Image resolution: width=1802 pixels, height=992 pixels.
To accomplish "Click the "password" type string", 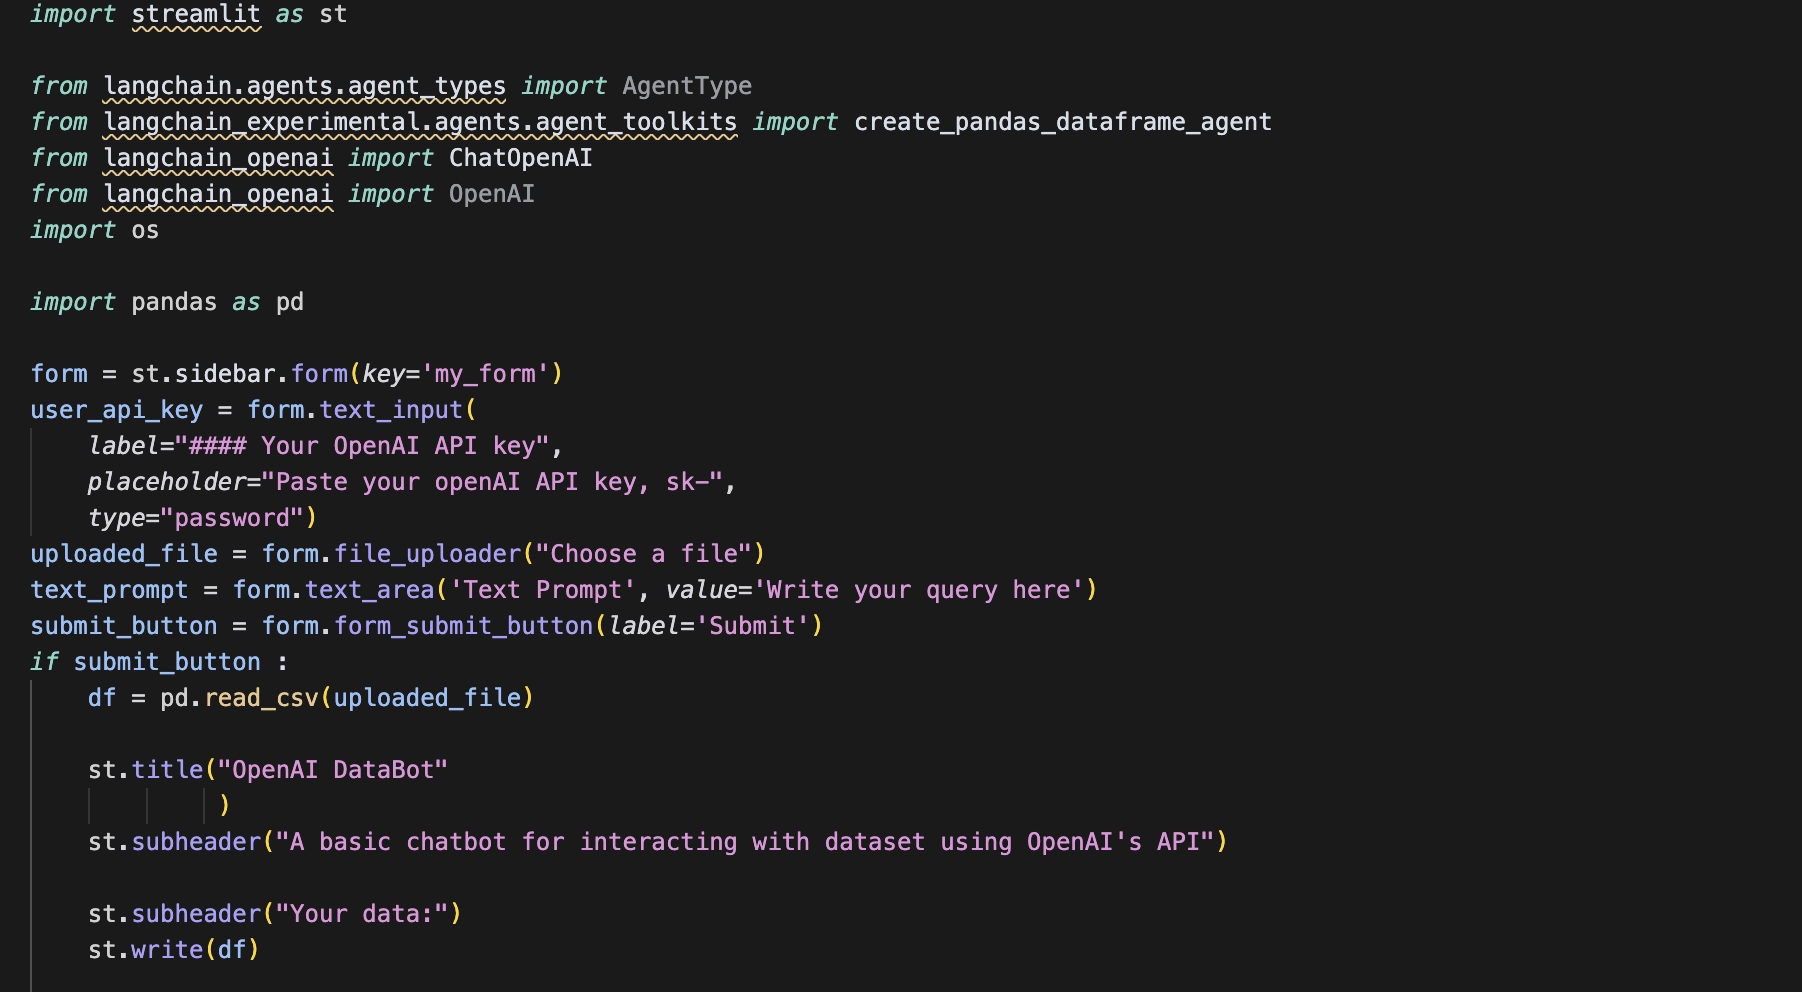I will pos(232,519).
